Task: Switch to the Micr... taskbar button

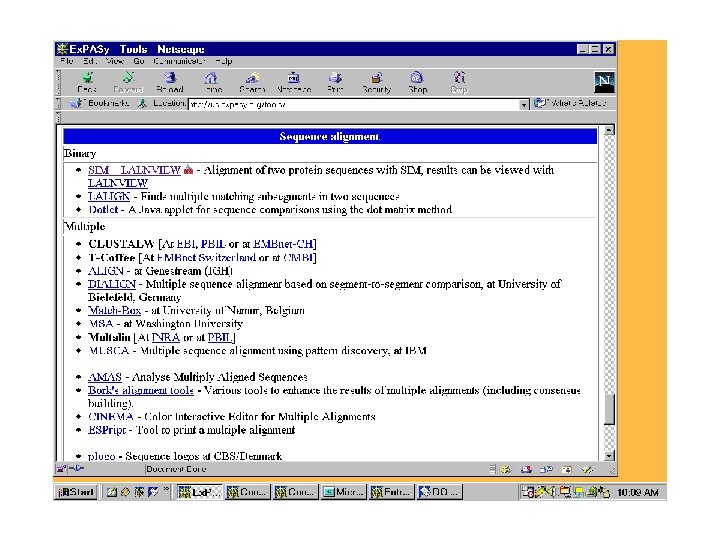Action: tap(343, 492)
